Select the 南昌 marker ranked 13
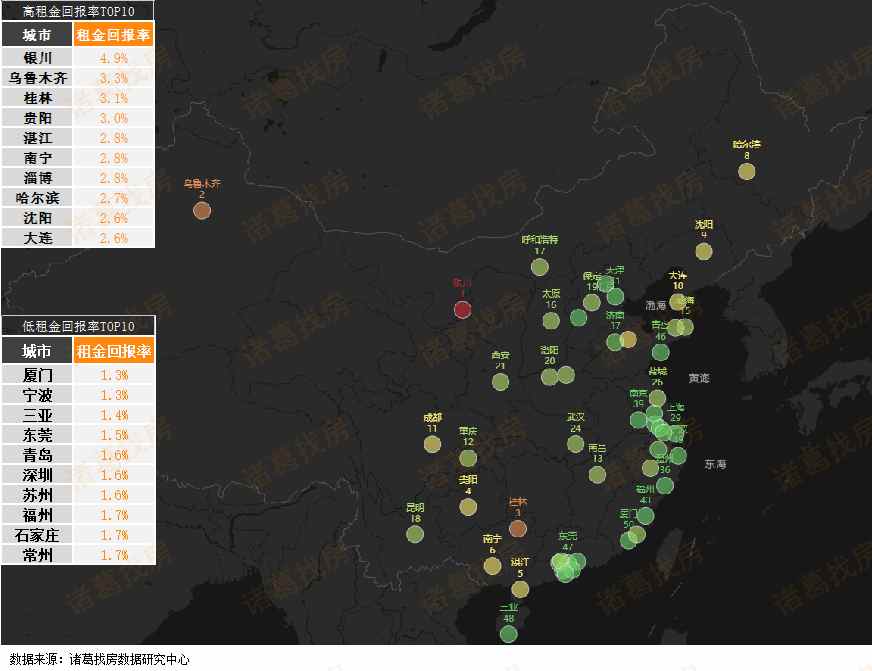 (597, 475)
